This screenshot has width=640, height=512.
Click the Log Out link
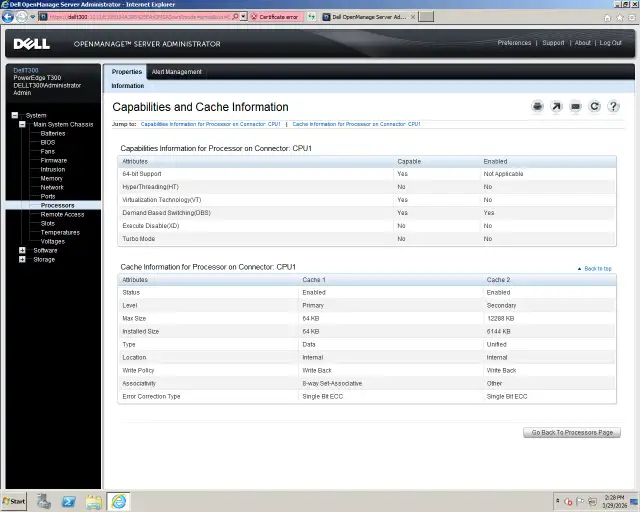point(610,43)
